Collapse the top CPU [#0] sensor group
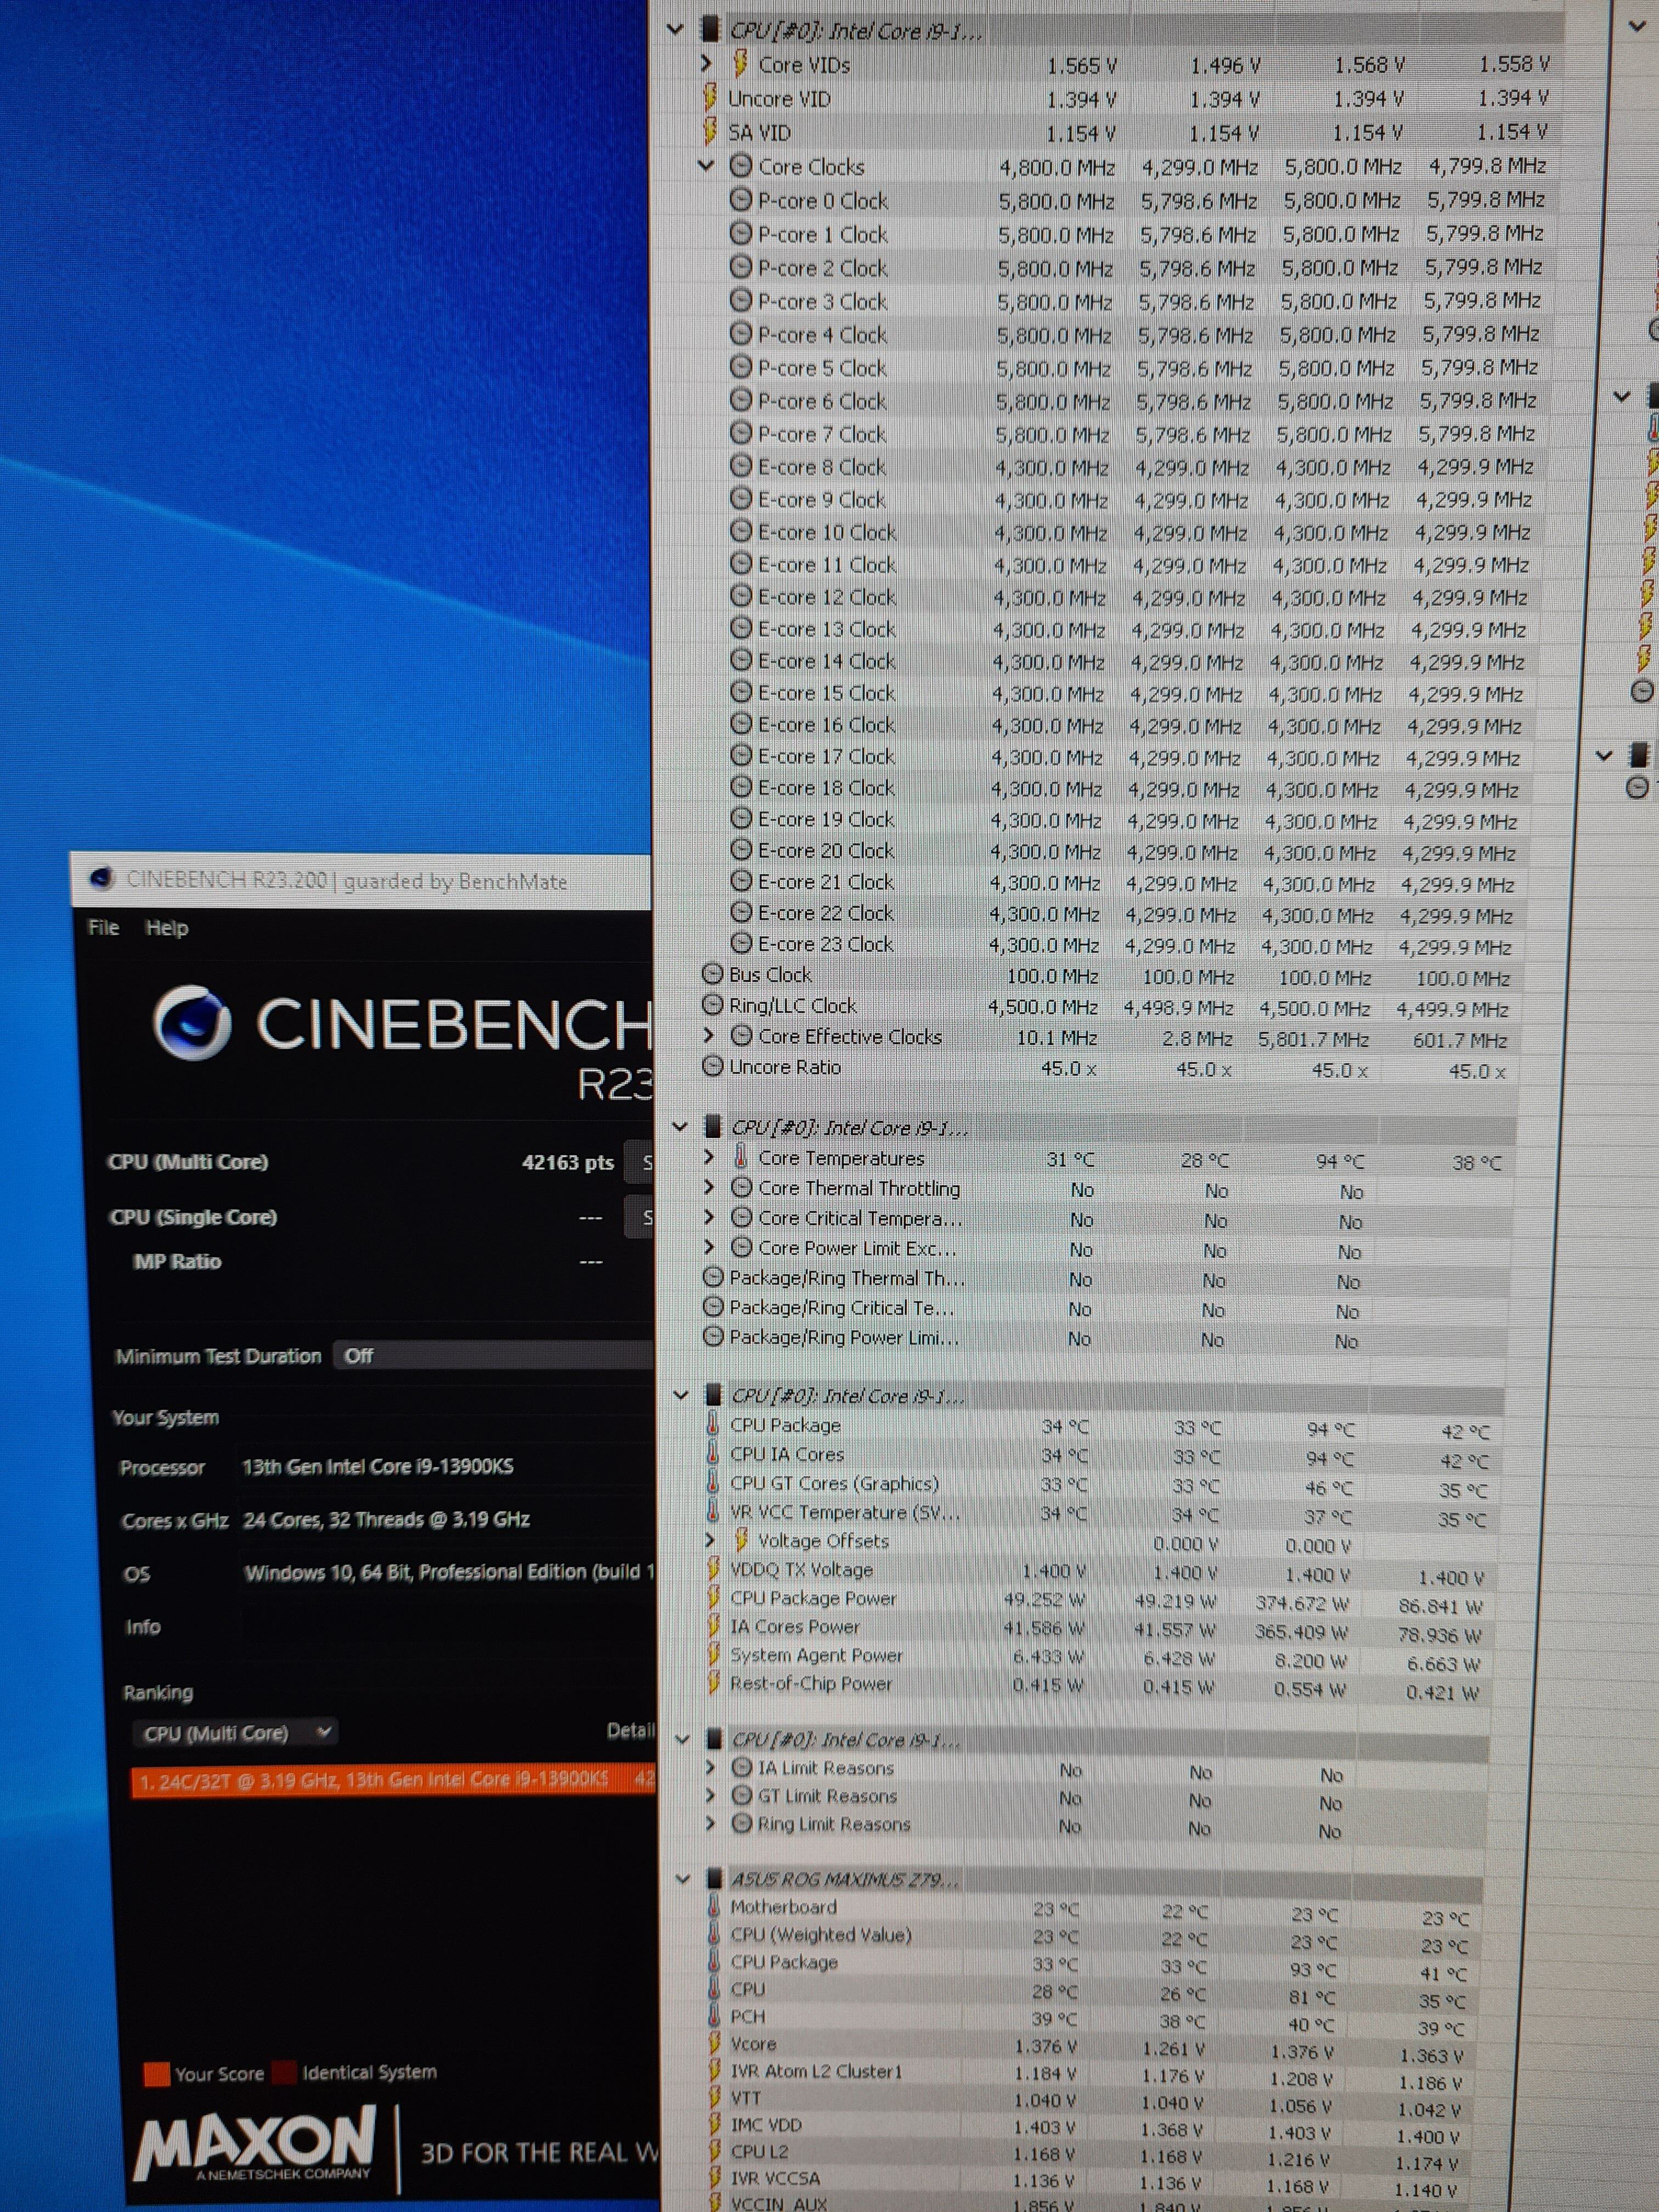 pos(675,29)
